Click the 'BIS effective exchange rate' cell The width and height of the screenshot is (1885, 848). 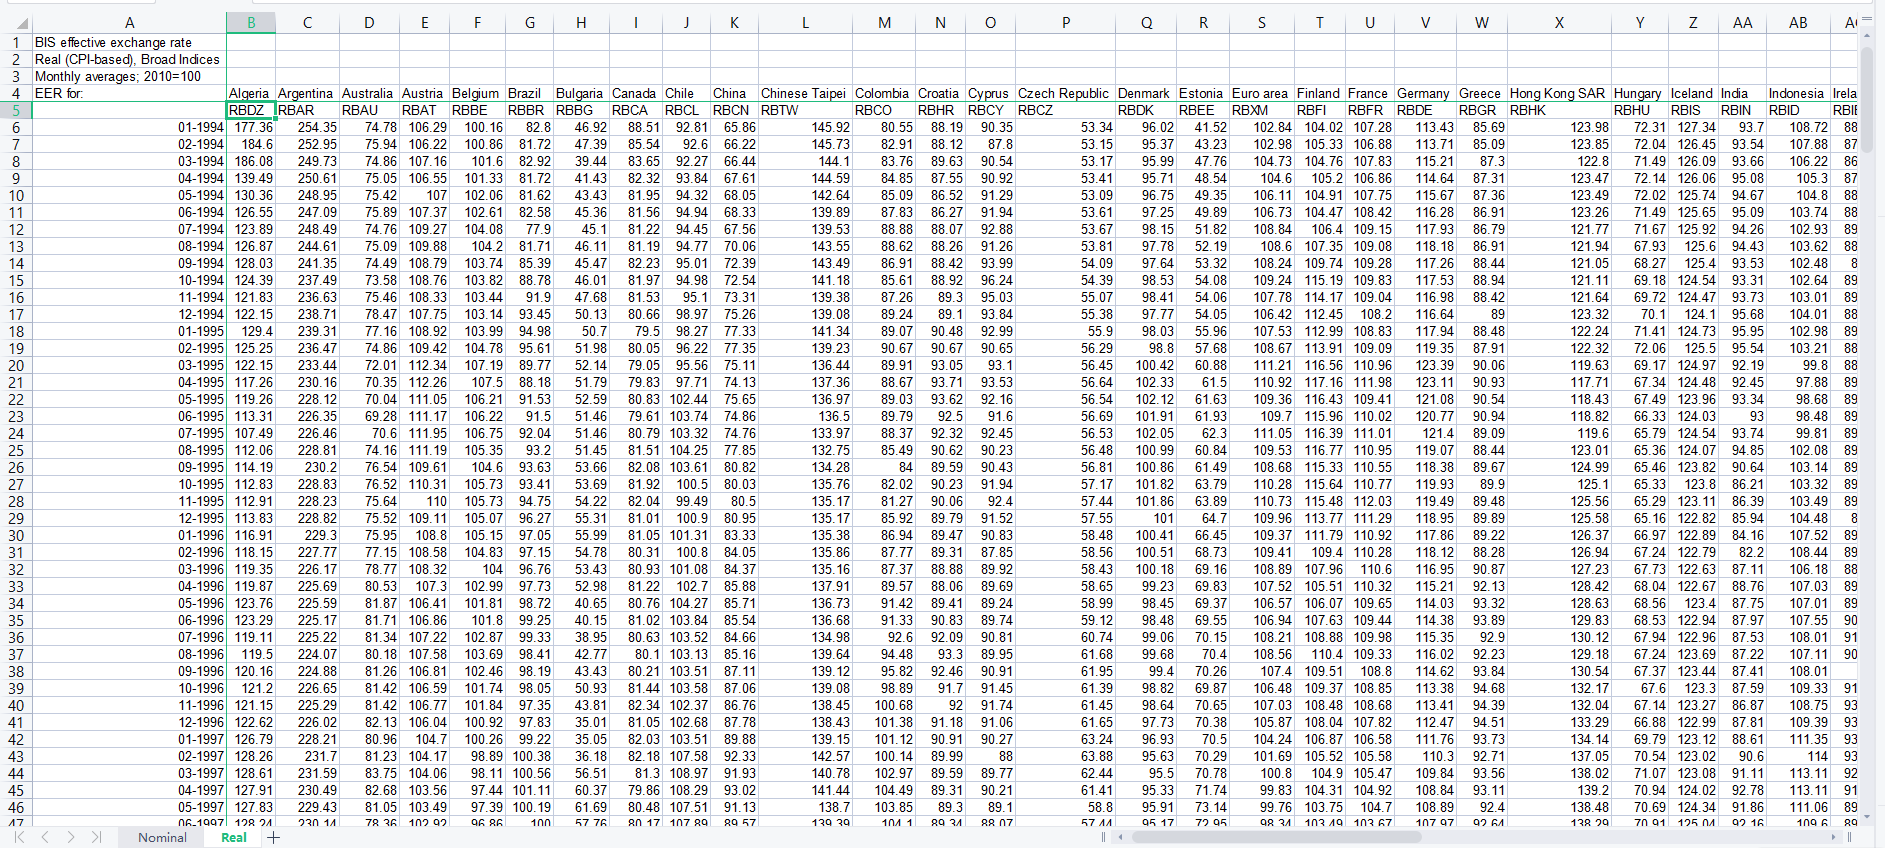pyautogui.click(x=129, y=42)
